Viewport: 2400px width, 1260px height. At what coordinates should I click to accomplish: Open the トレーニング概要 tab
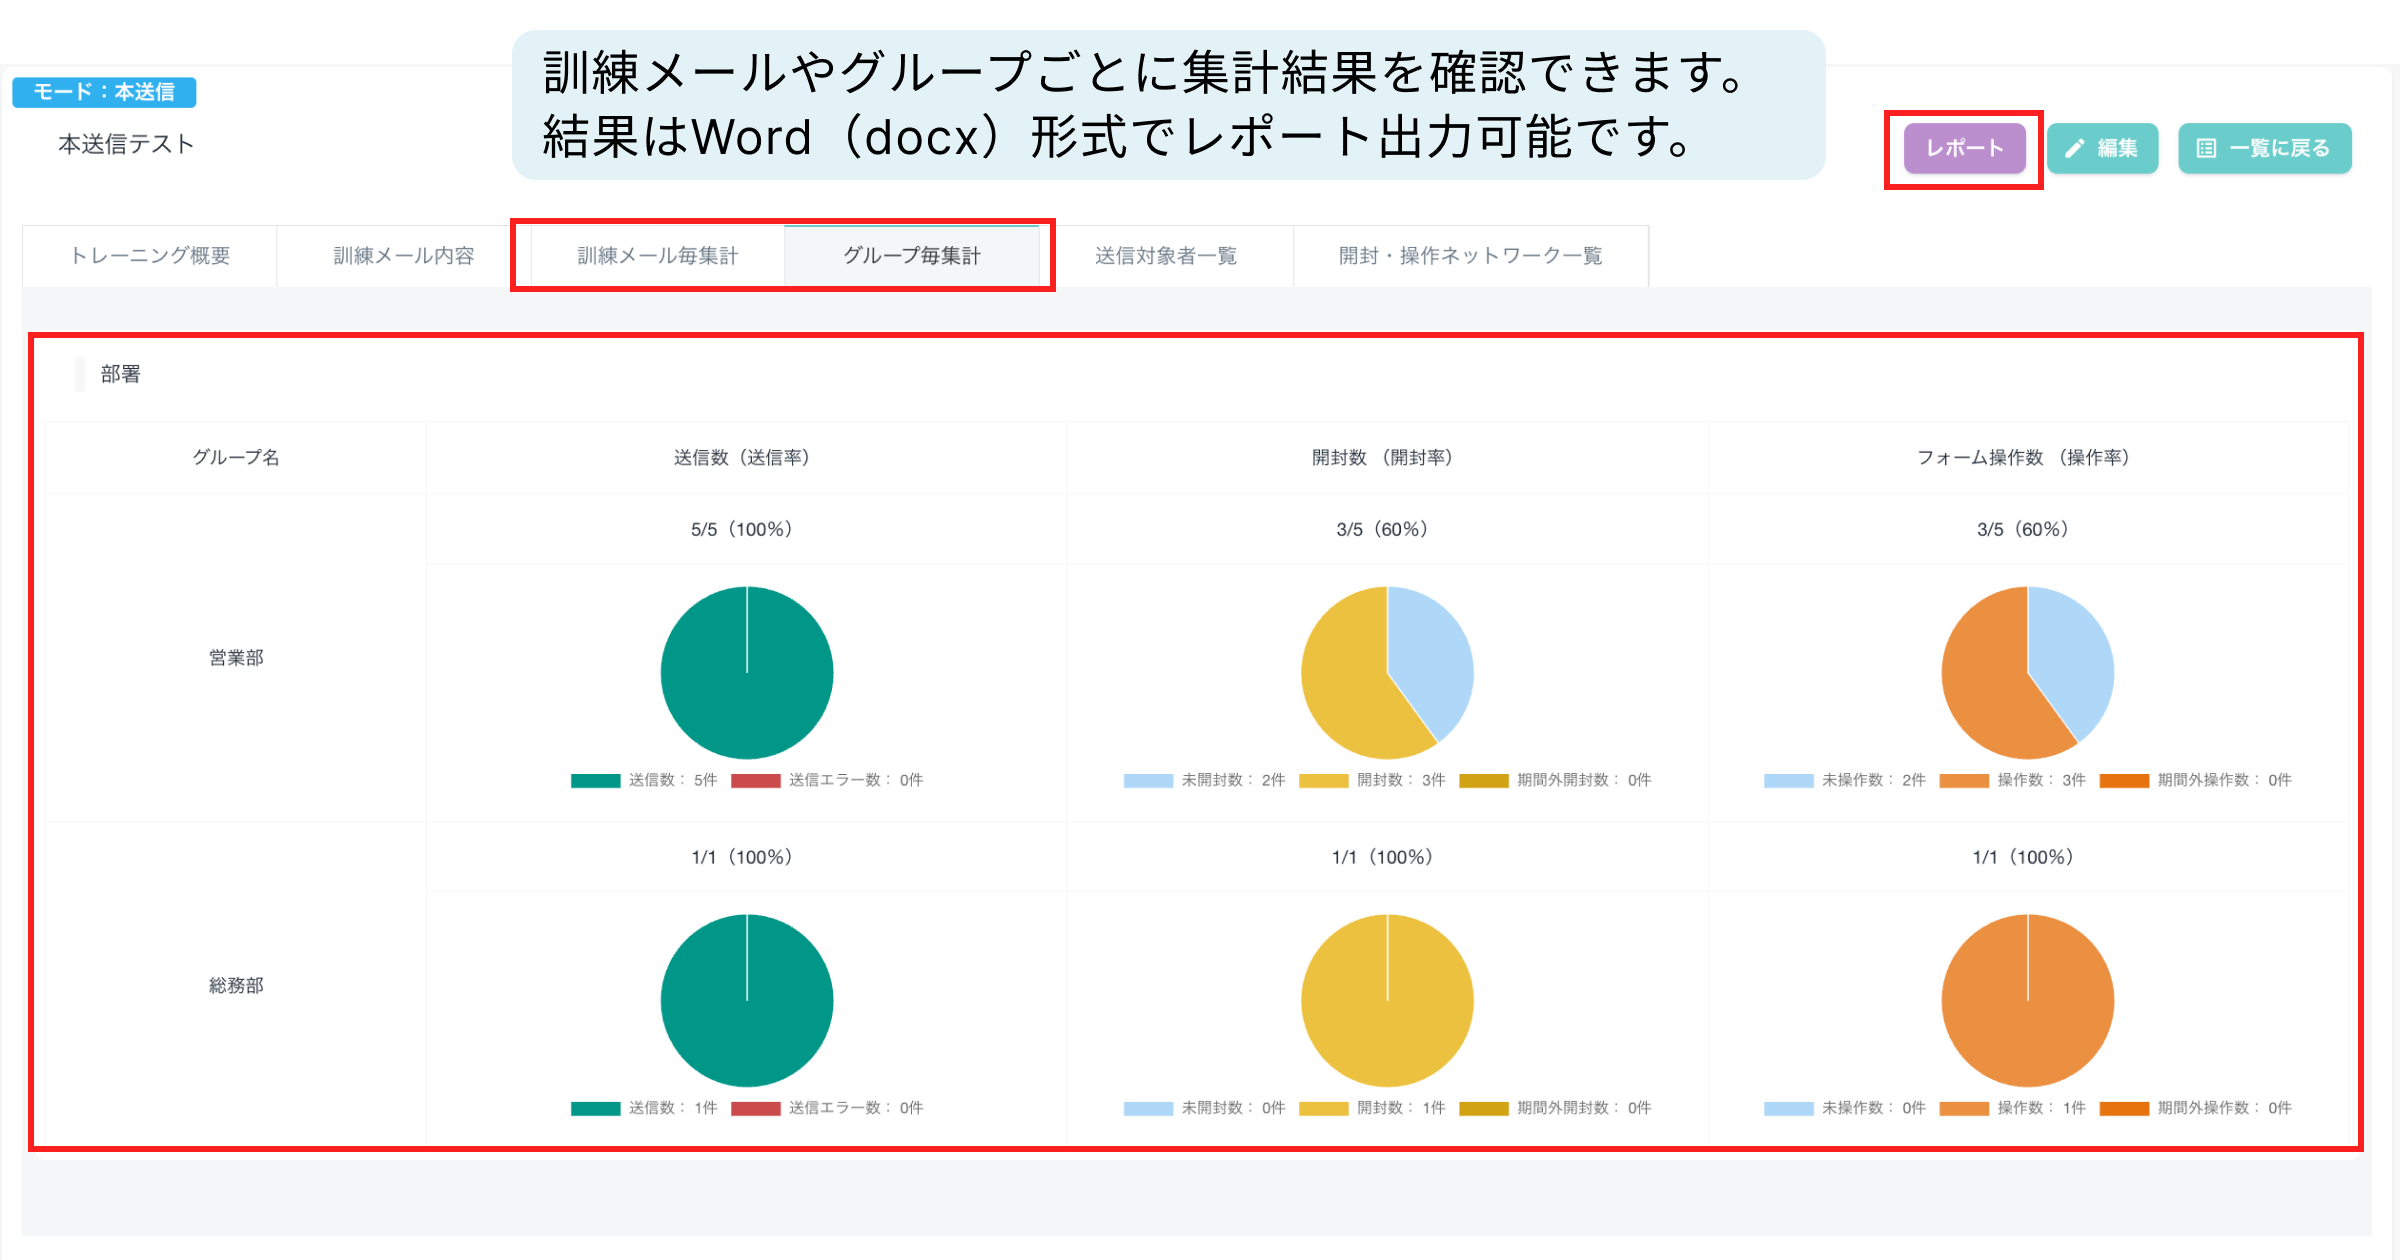(150, 256)
